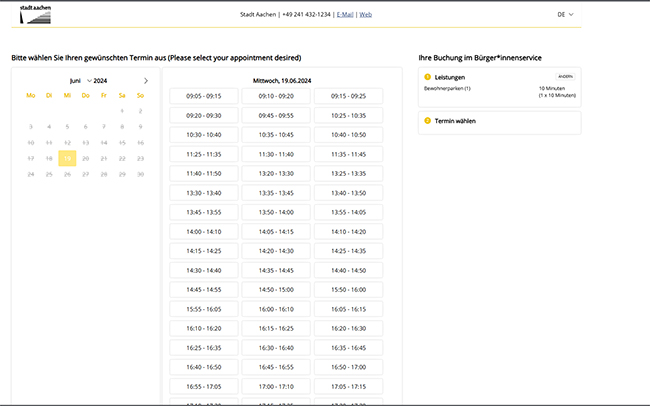Viewport: 650px width, 406px height.
Task: Choose the 09:45 - 09:55 appointment slot
Action: [276, 115]
